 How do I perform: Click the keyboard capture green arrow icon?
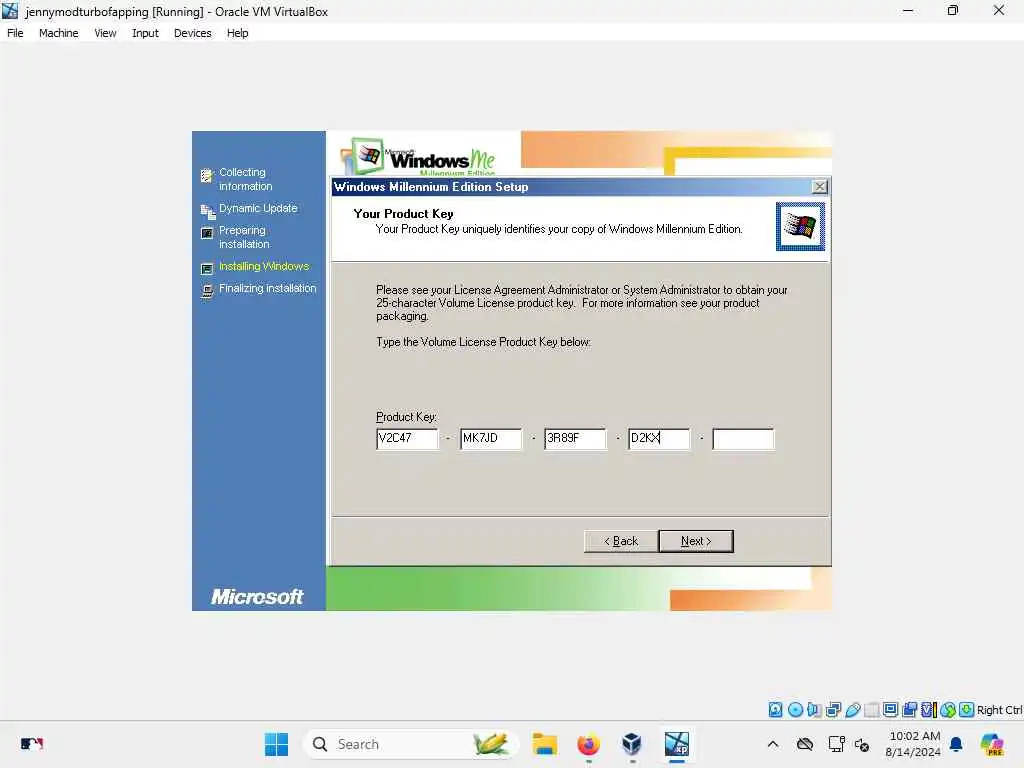tap(967, 709)
